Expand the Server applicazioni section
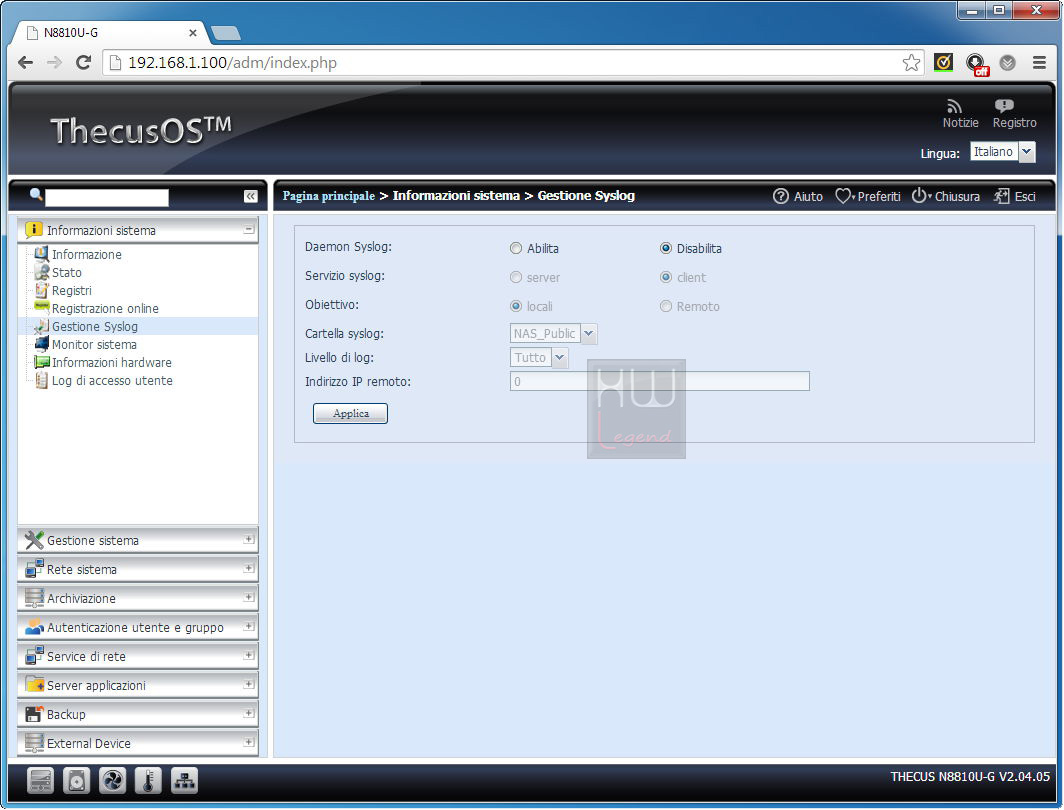1064x810 pixels. click(249, 684)
